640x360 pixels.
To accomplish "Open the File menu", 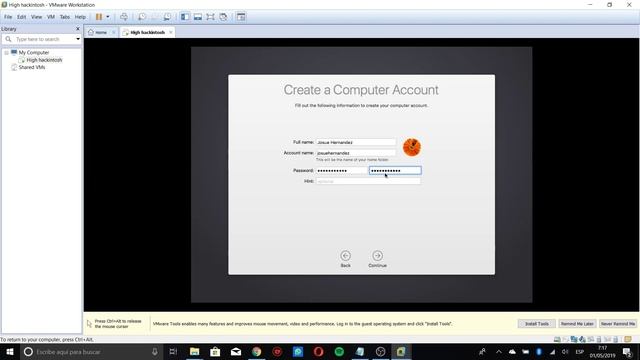I will (8, 17).
